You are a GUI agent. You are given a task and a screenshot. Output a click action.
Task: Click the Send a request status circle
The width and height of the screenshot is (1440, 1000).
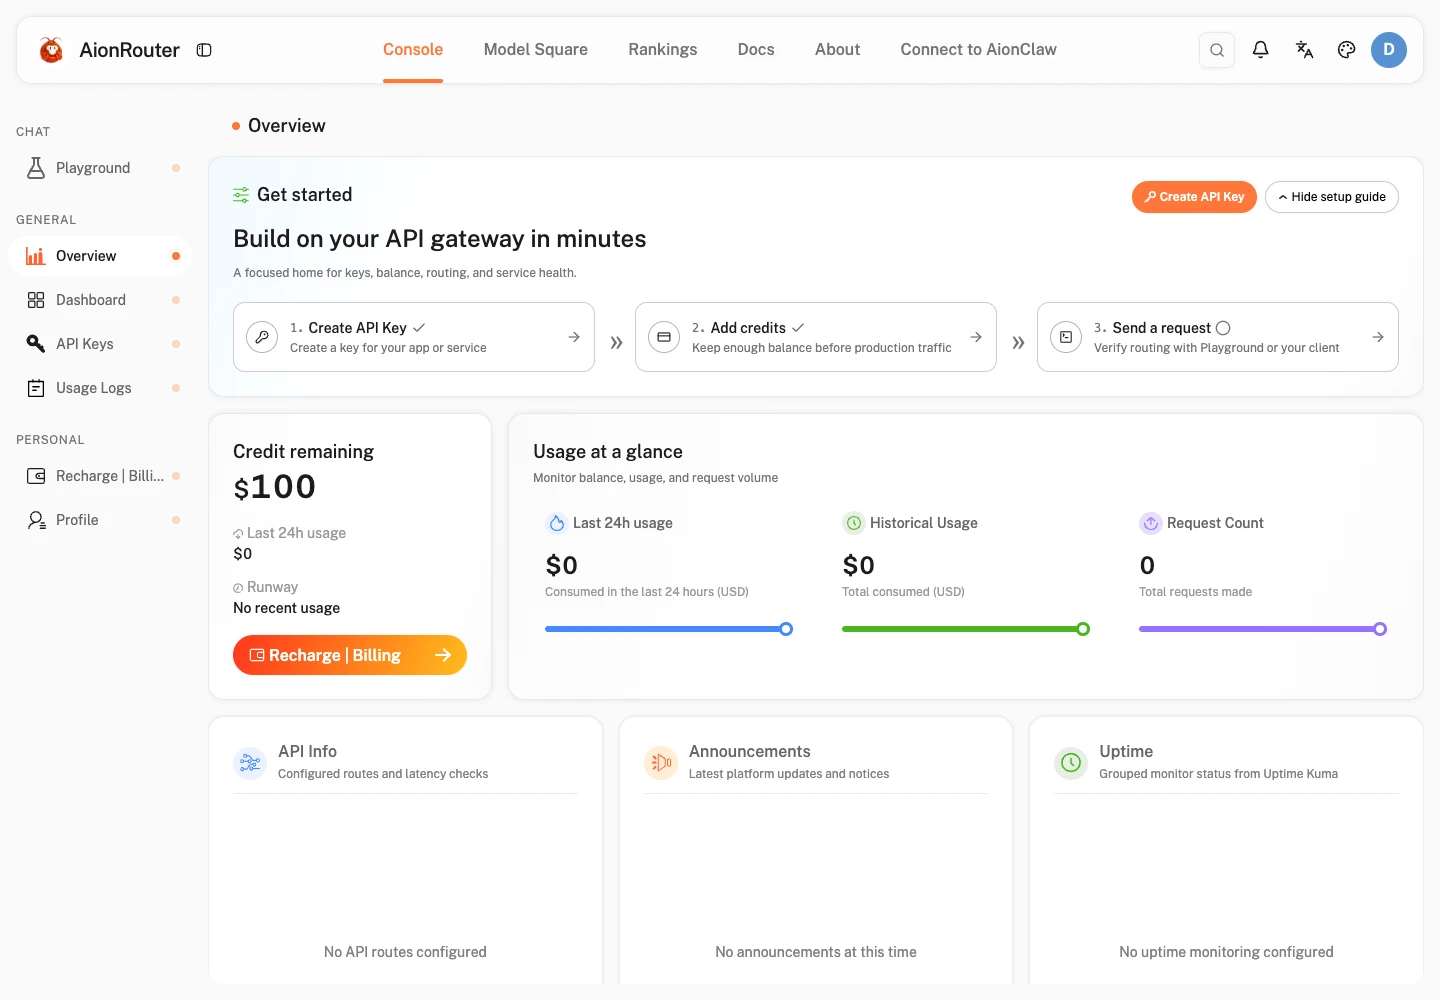pyautogui.click(x=1223, y=328)
